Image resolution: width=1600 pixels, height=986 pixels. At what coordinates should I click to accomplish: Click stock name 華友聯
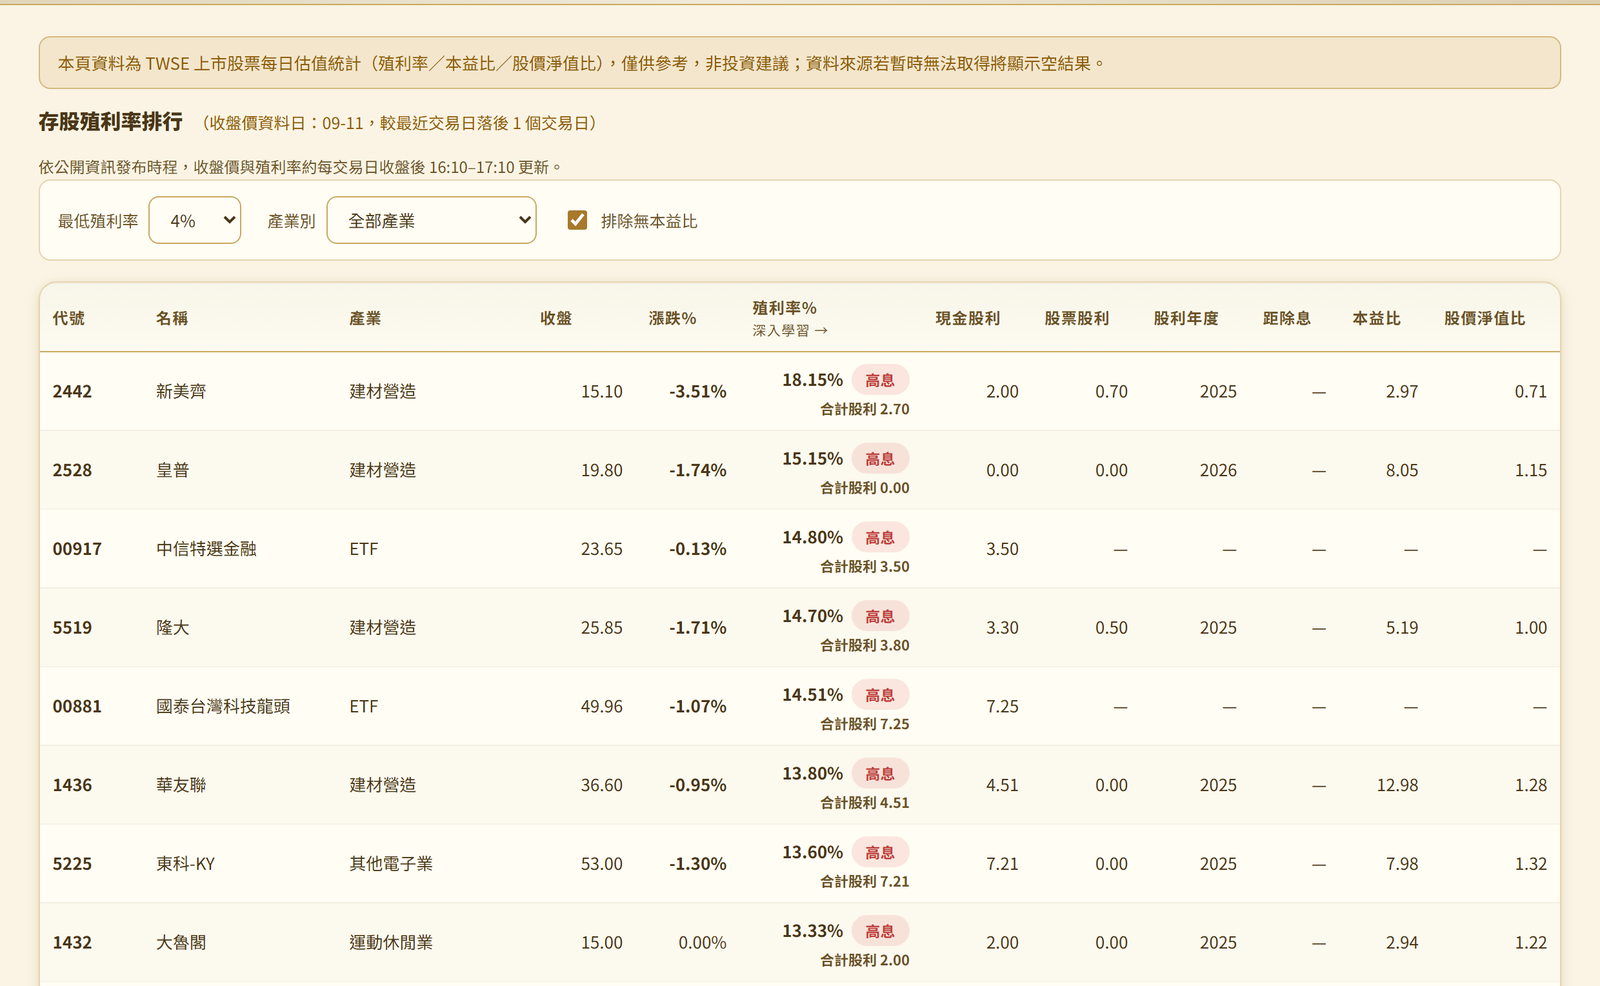tap(181, 785)
